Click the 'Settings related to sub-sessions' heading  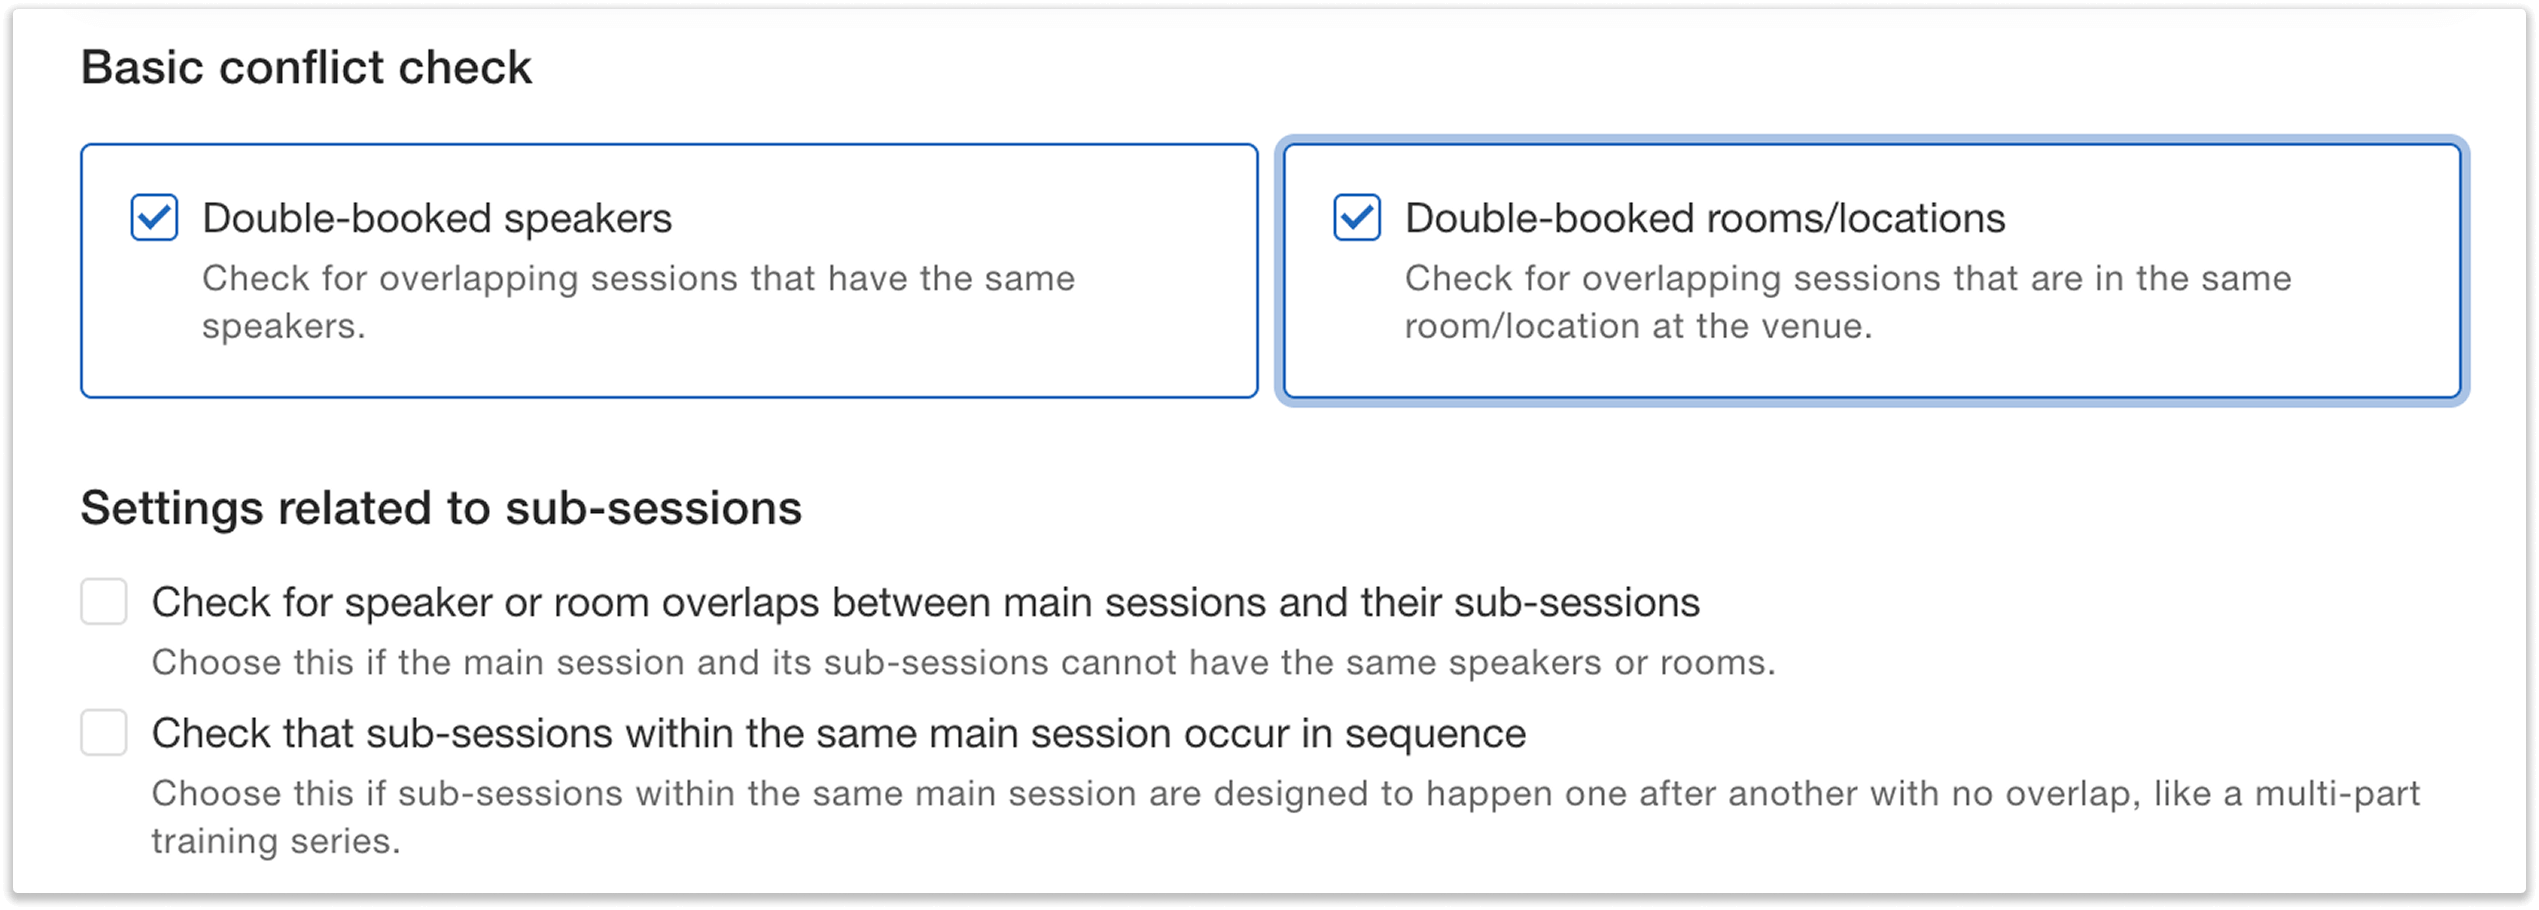[441, 508]
